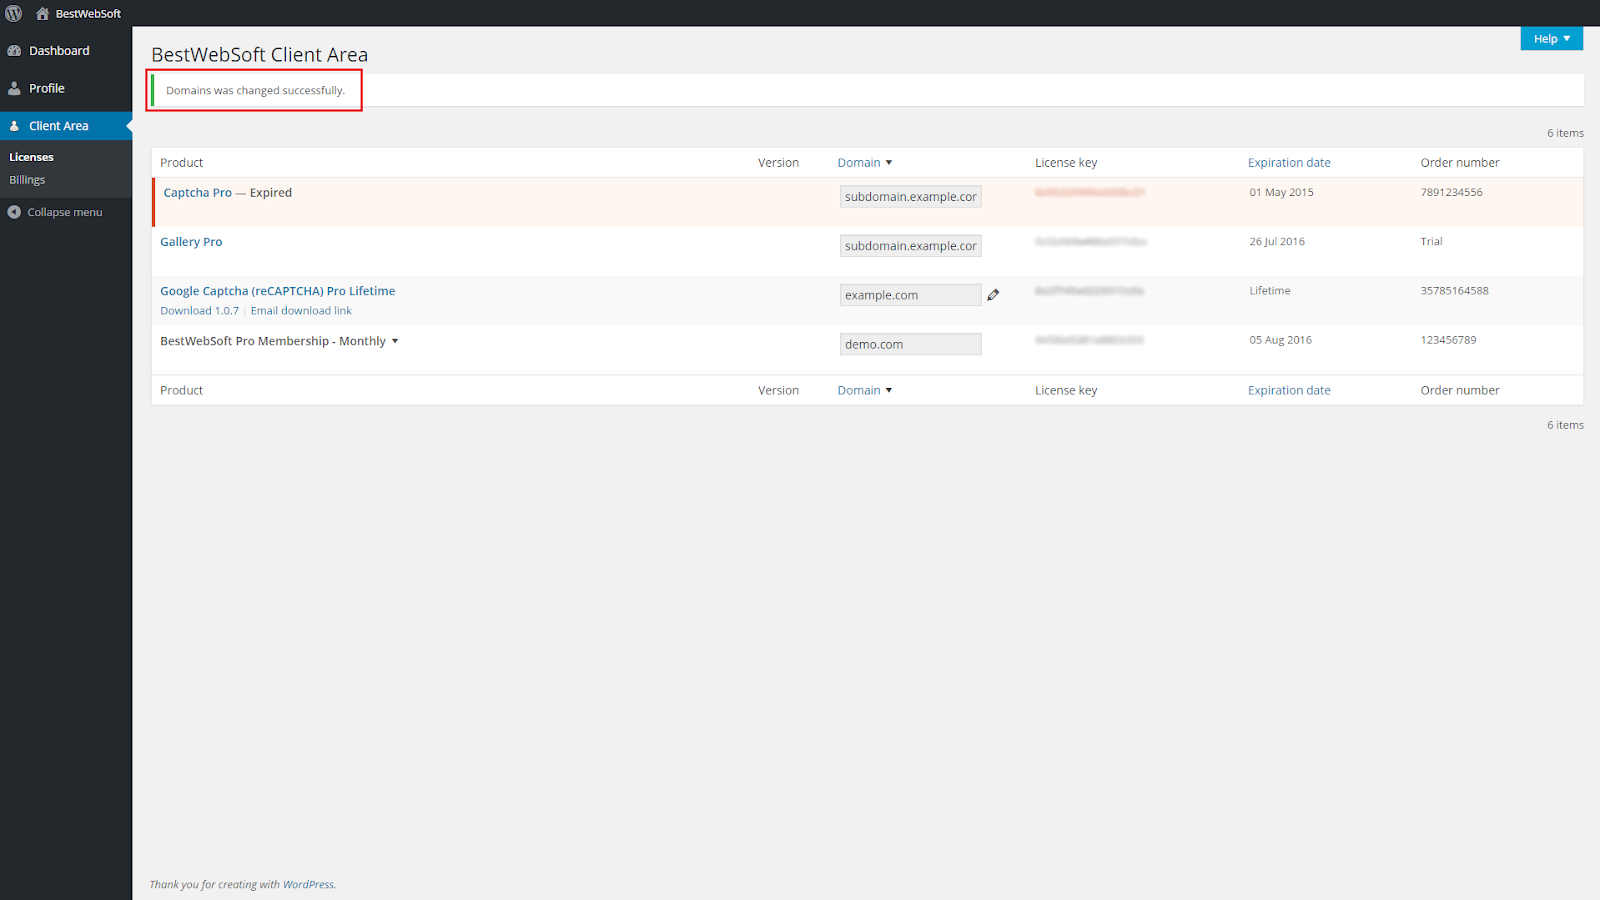Click the top Version column header

(778, 162)
